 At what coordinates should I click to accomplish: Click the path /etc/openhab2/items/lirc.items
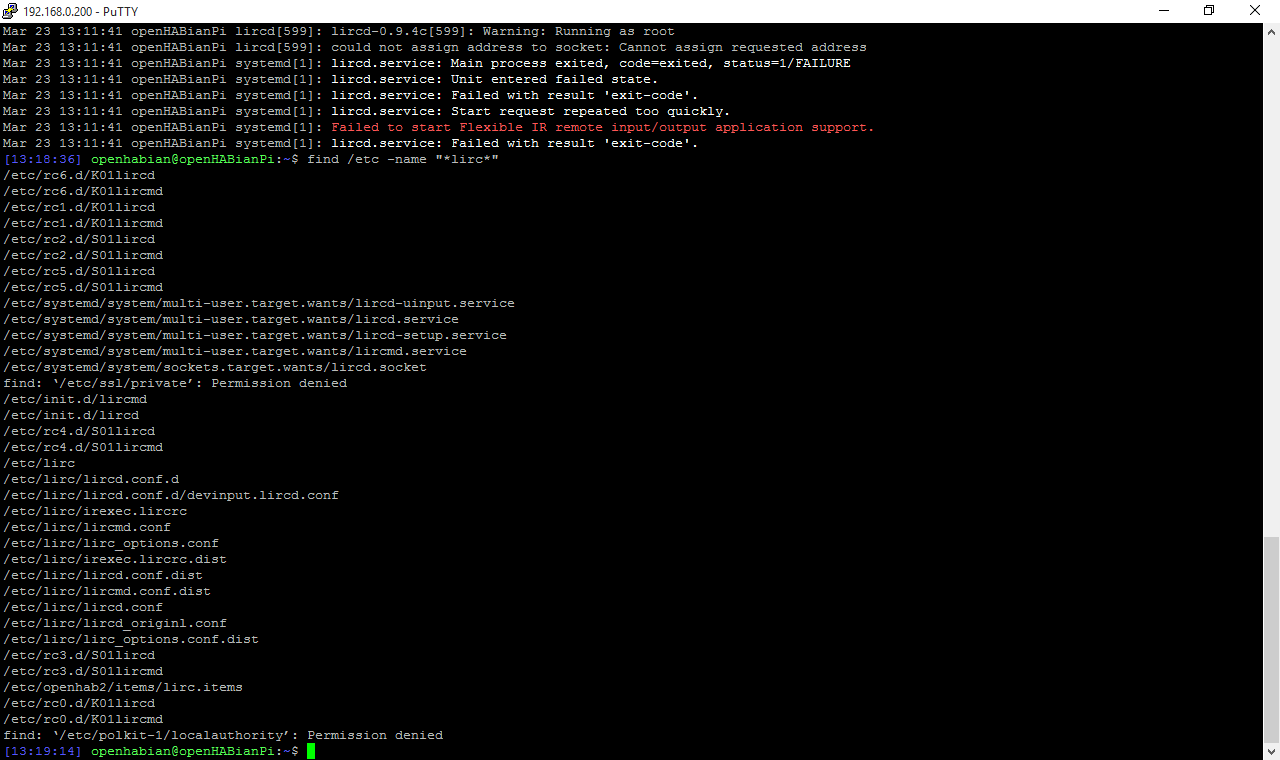coord(121,686)
